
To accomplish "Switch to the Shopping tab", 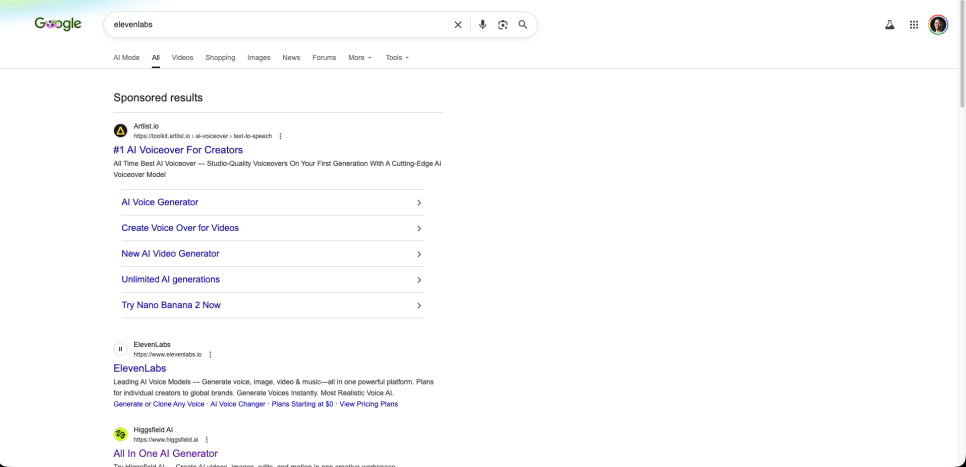I will click(x=220, y=57).
